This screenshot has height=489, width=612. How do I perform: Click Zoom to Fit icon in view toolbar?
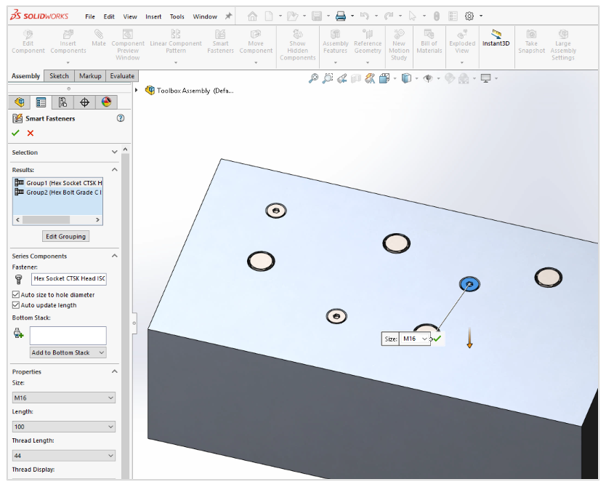(313, 78)
